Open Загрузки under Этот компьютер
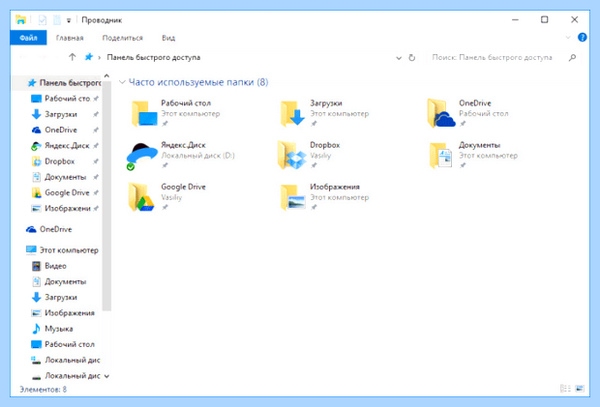The height and width of the screenshot is (407, 600). (x=54, y=297)
